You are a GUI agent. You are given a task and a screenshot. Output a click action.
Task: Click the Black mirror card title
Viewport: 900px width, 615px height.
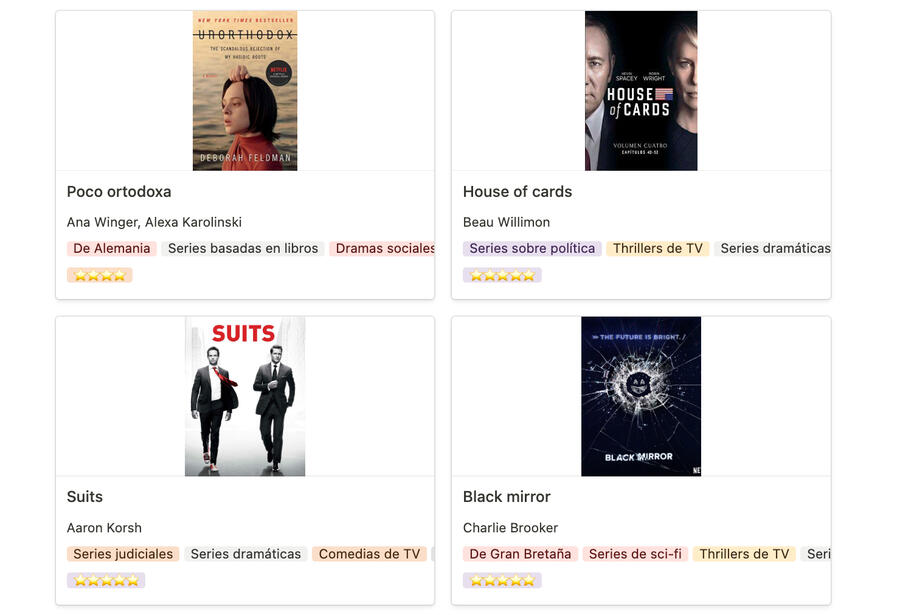(507, 497)
